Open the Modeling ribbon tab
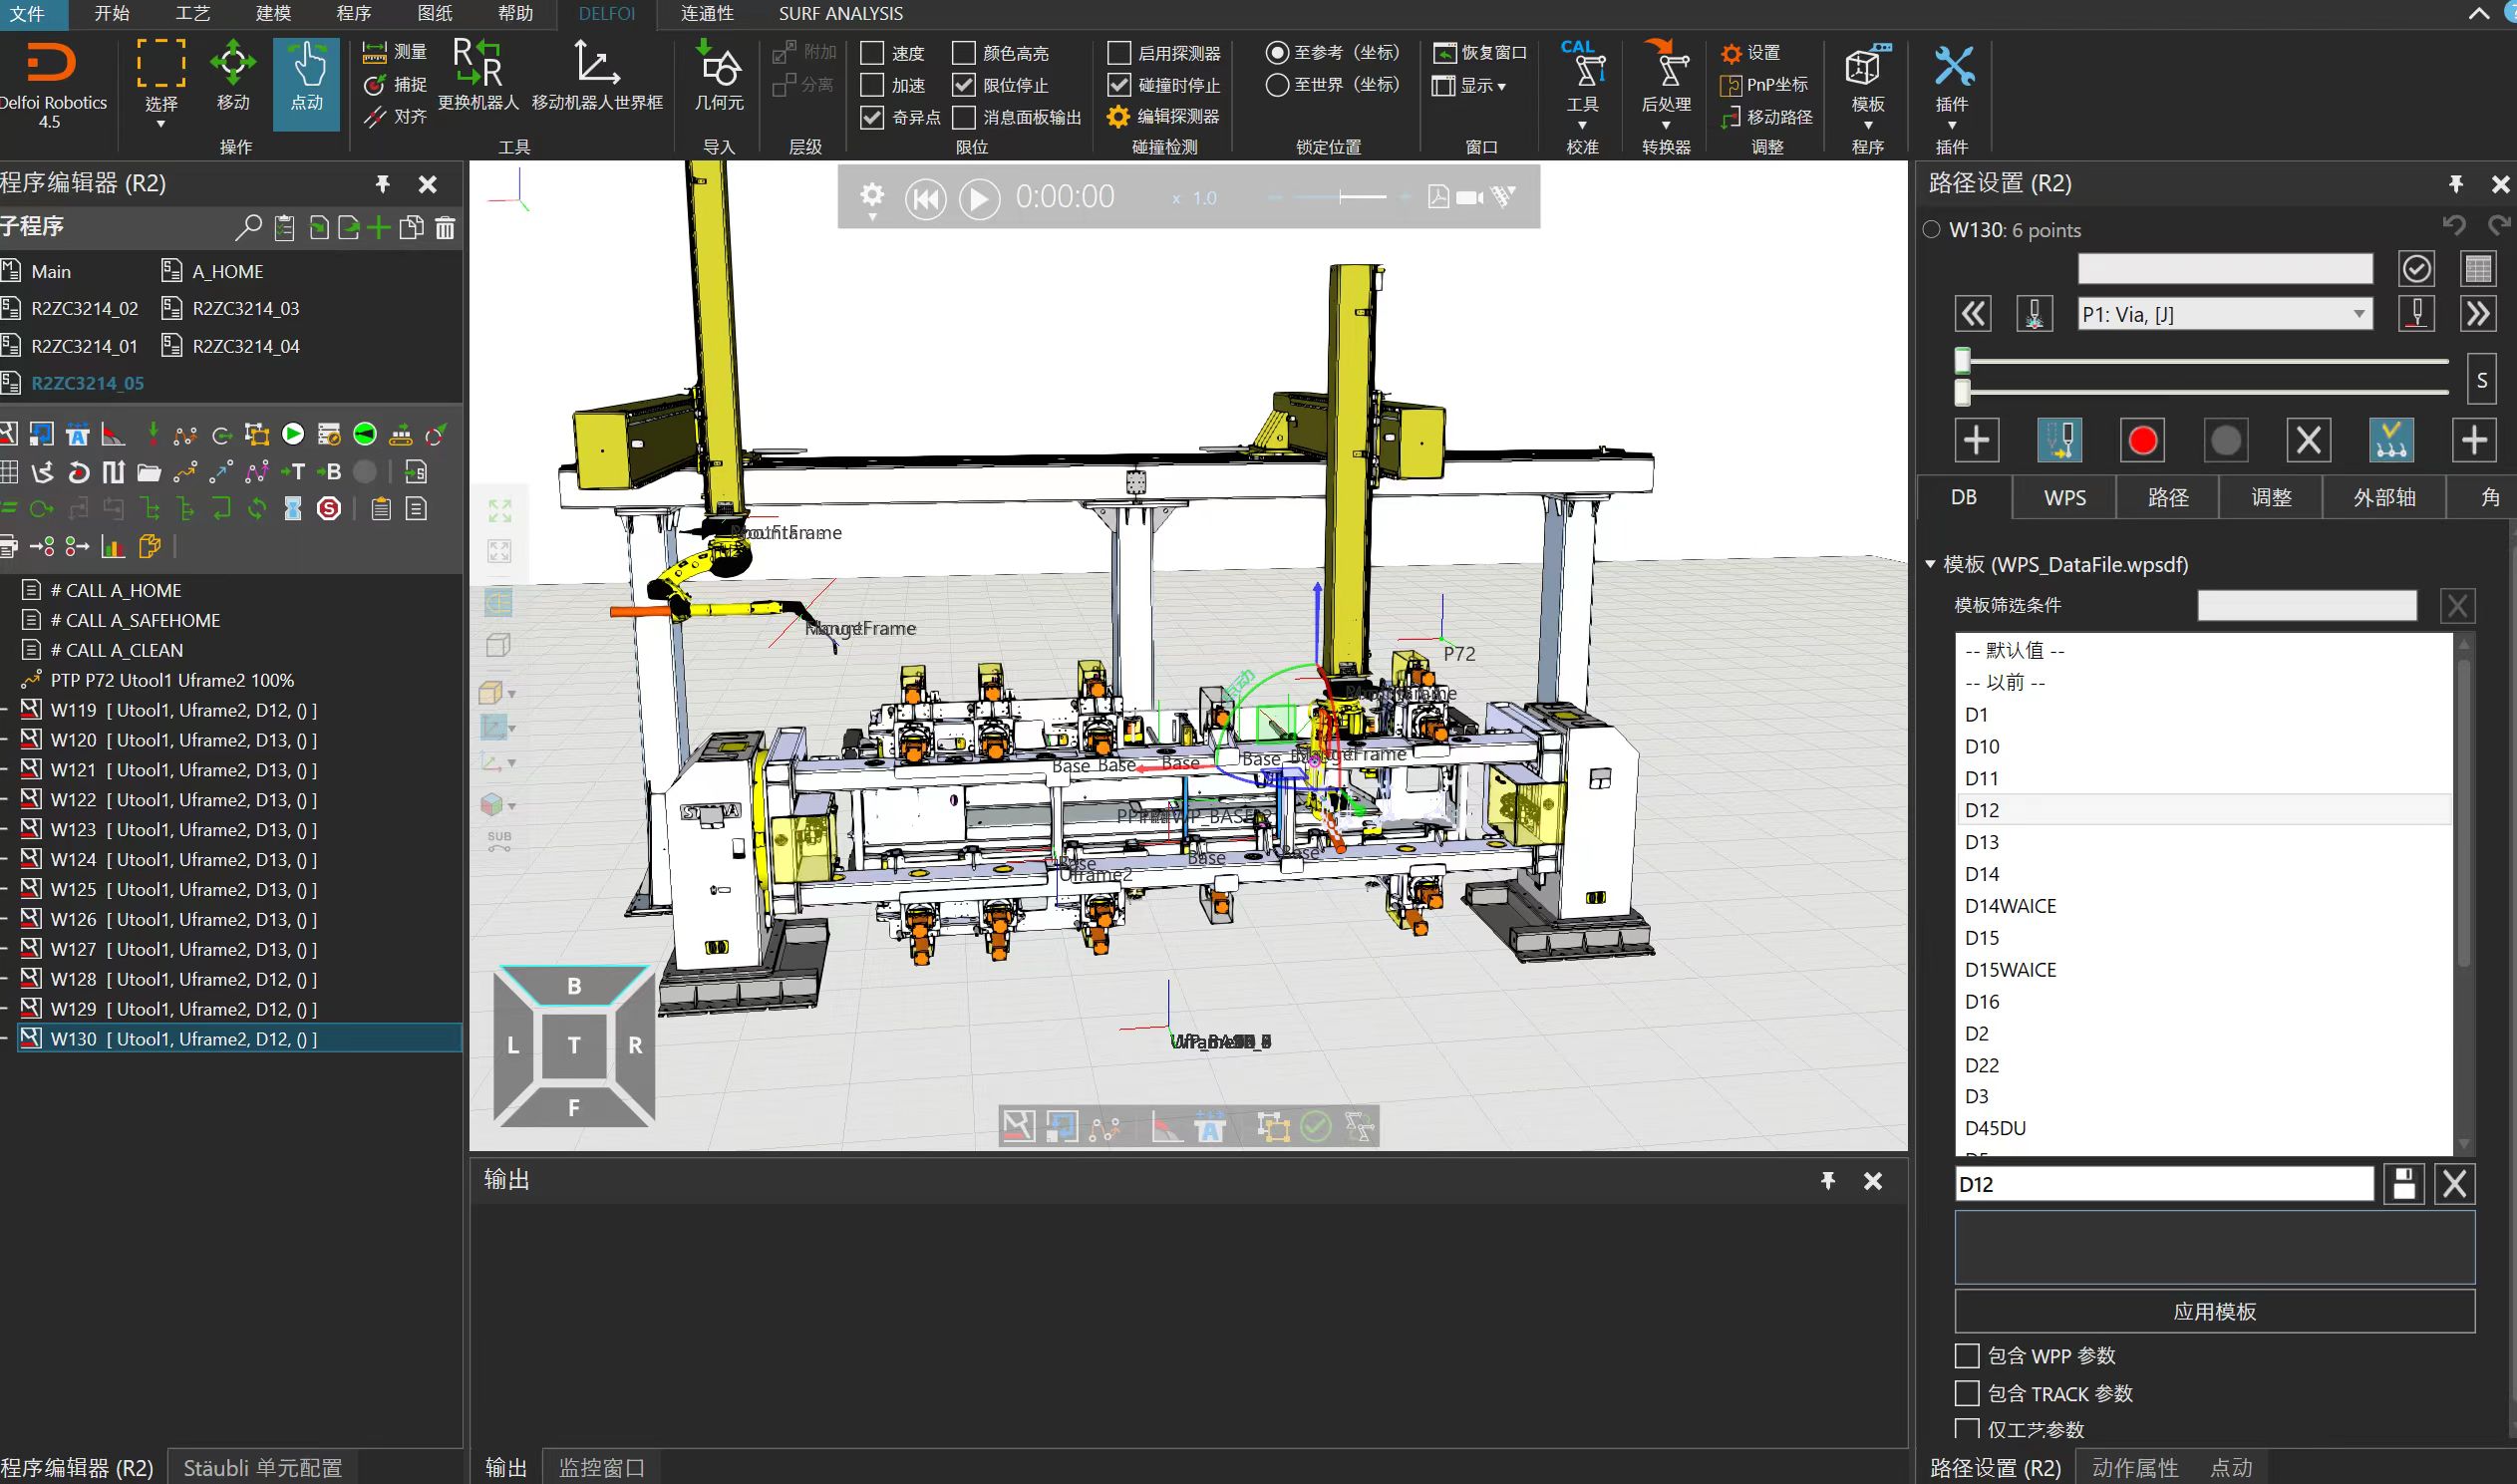 point(273,13)
